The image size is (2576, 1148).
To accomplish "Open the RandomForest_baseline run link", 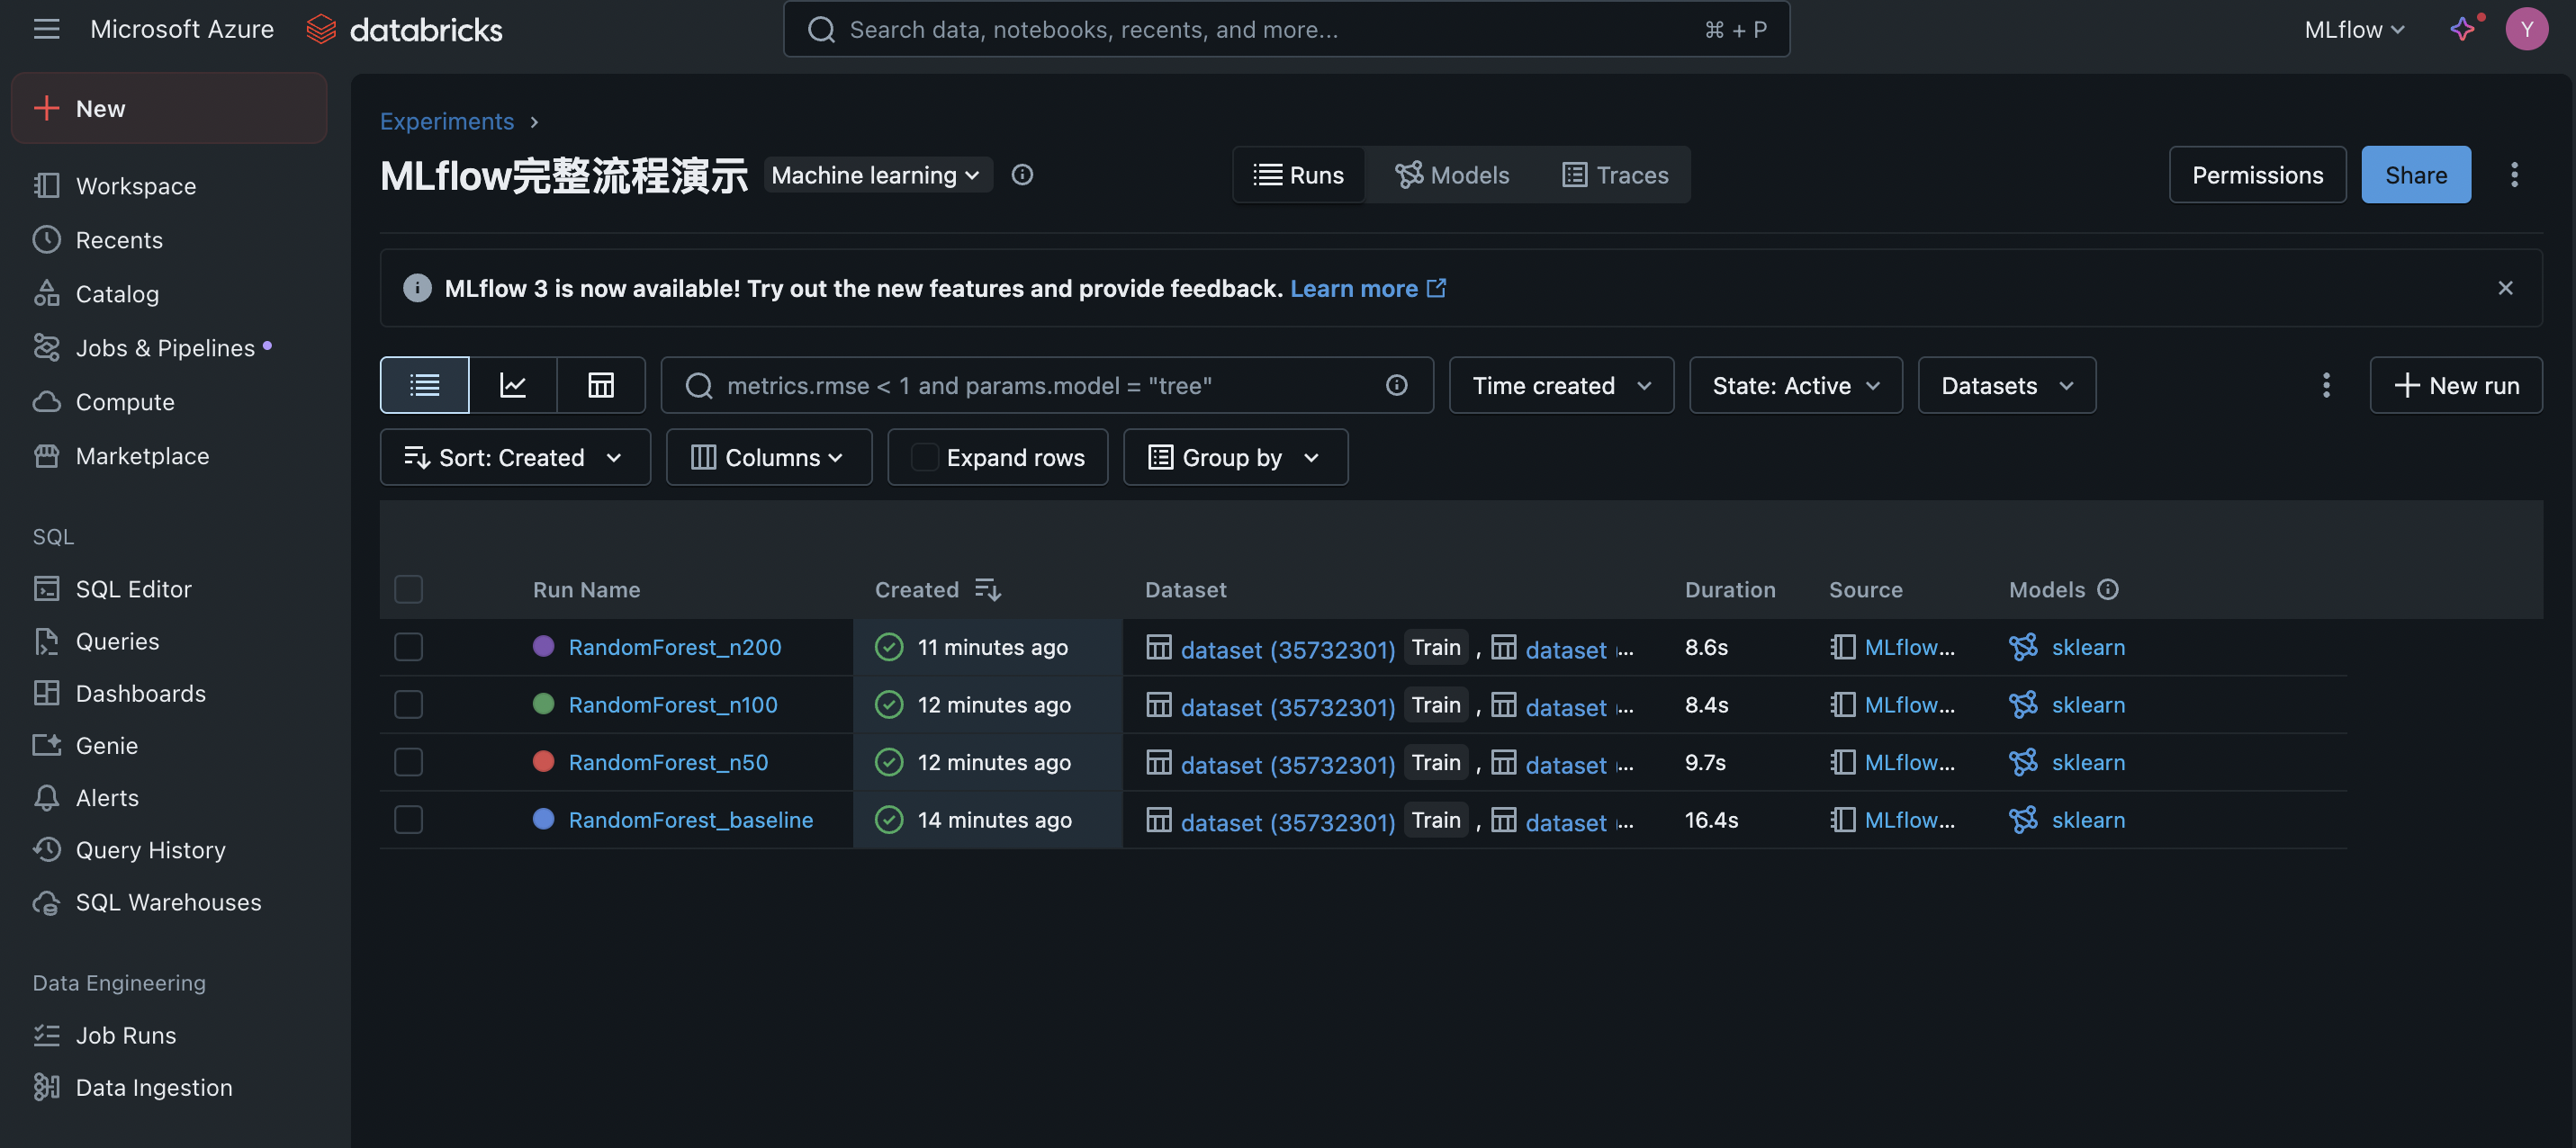I will [691, 820].
